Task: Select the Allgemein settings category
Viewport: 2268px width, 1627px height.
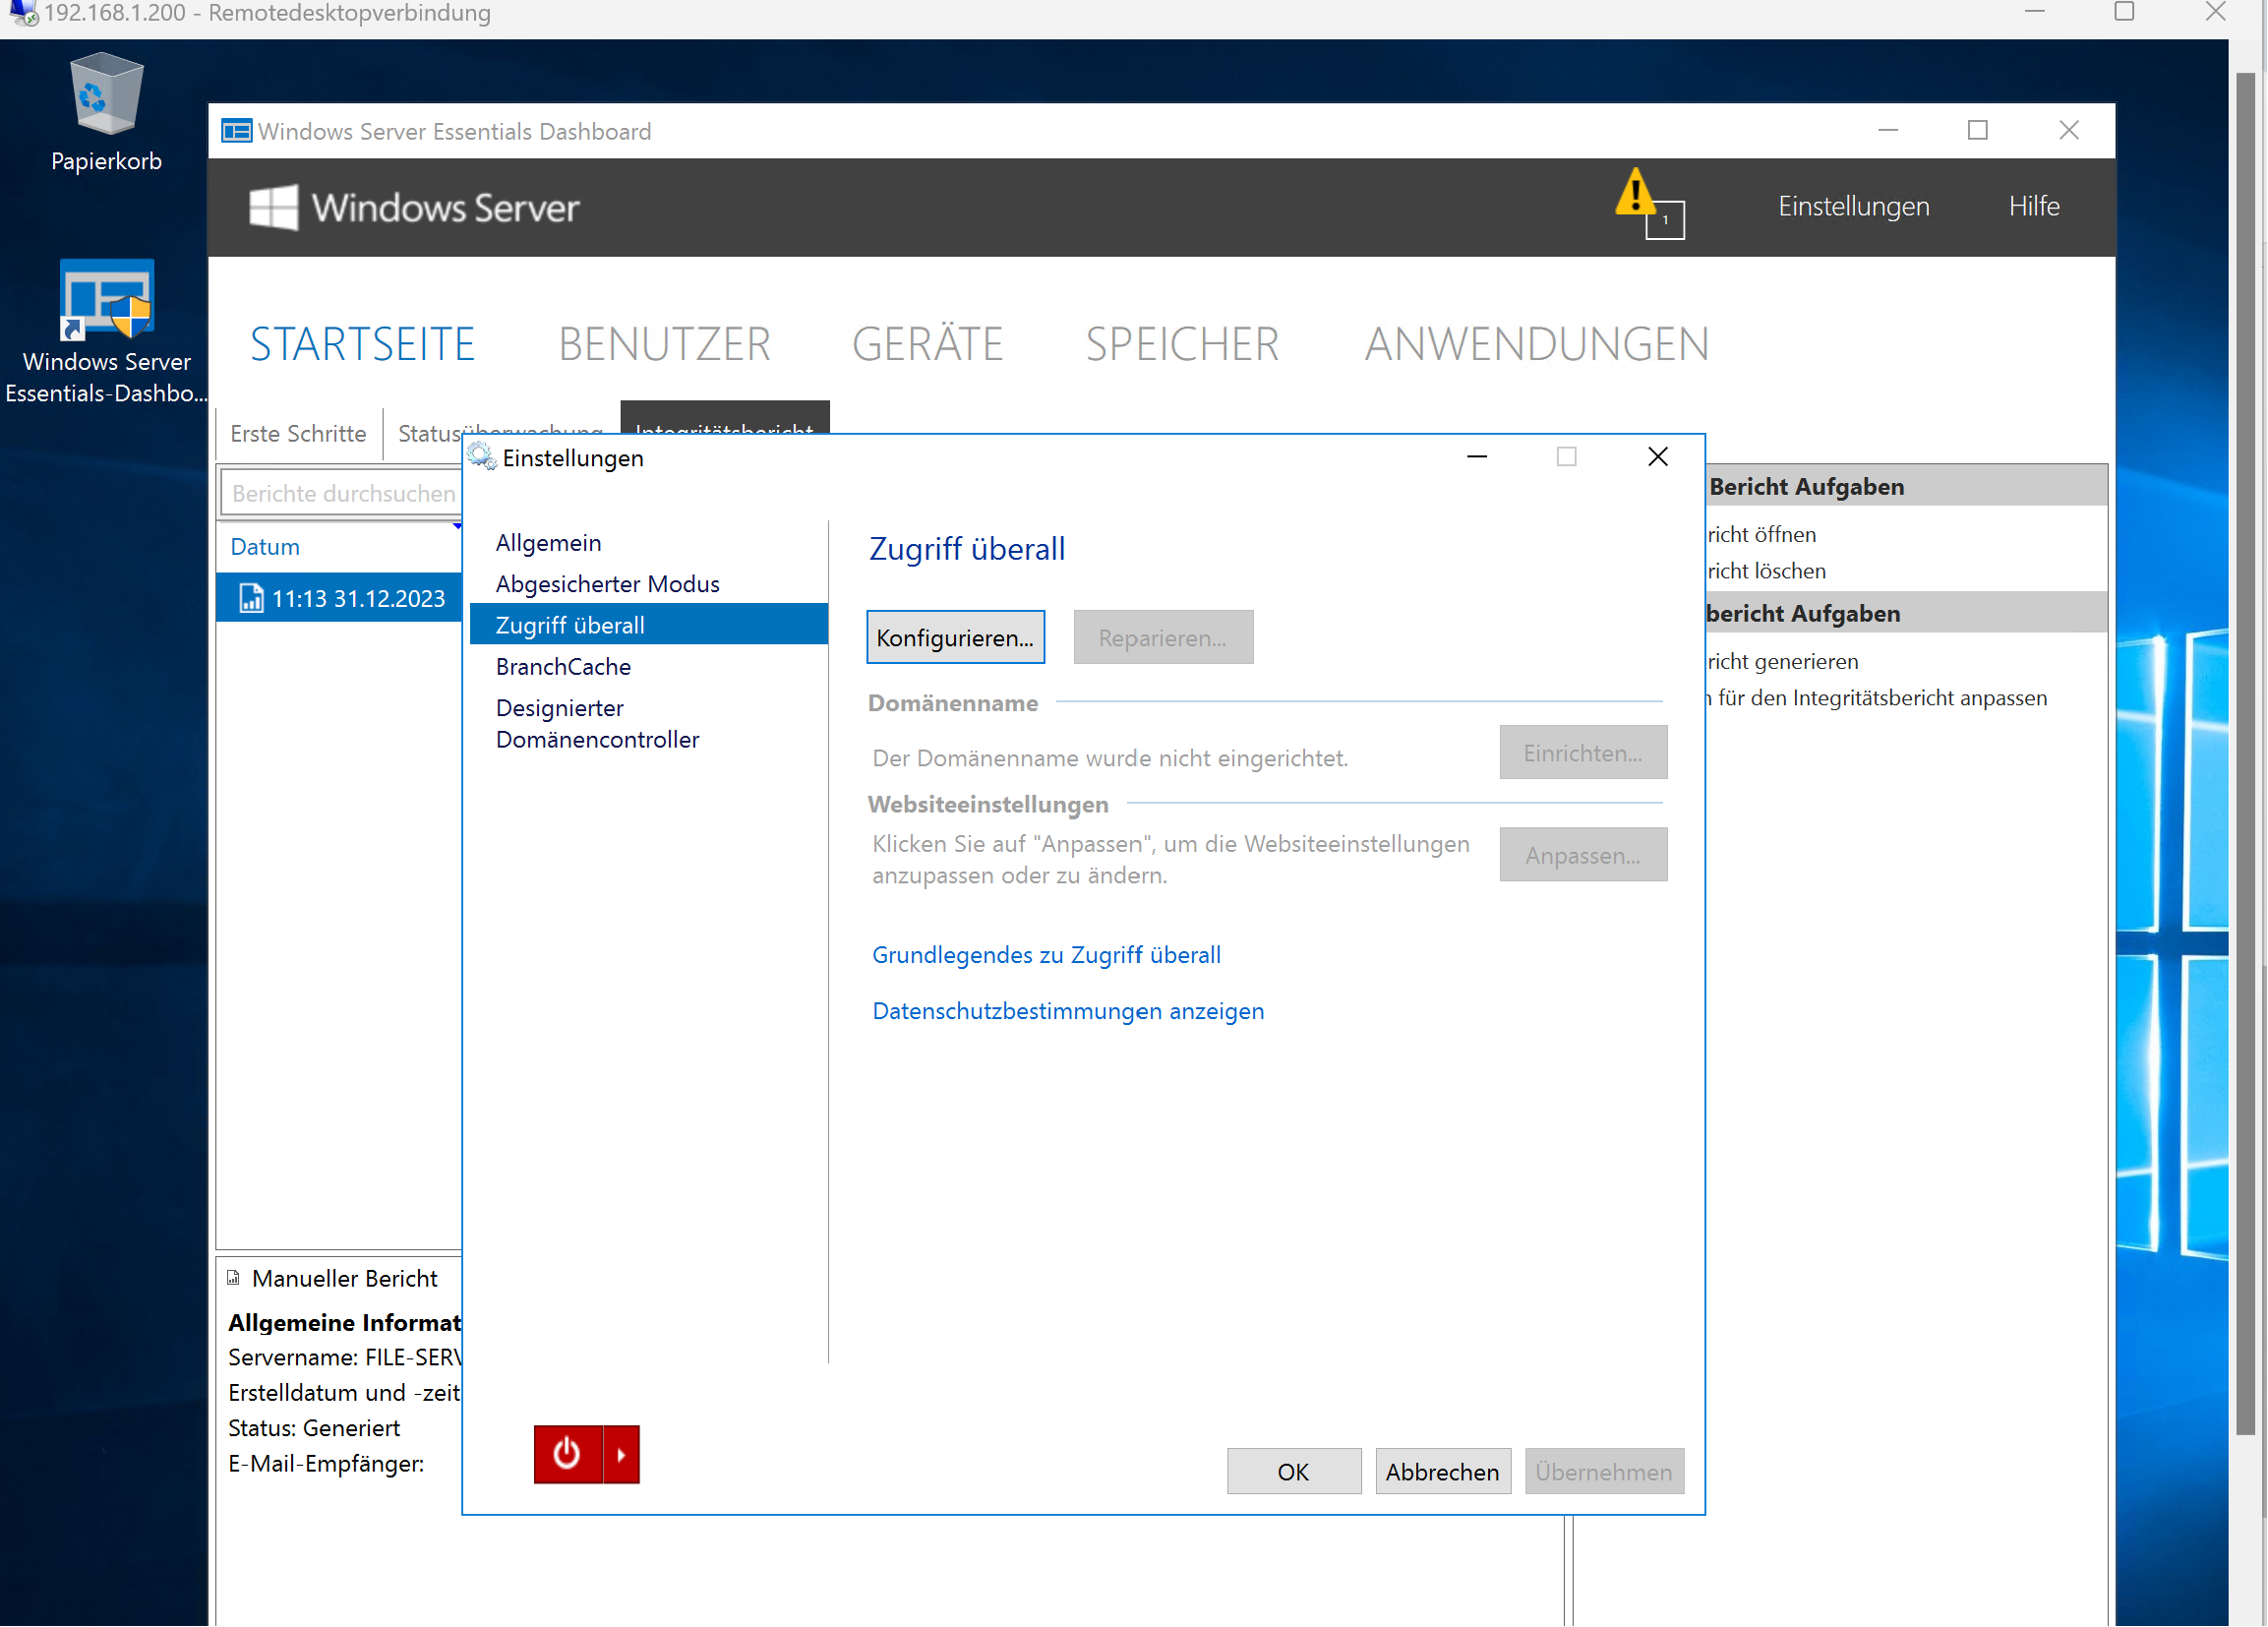Action: 546,541
